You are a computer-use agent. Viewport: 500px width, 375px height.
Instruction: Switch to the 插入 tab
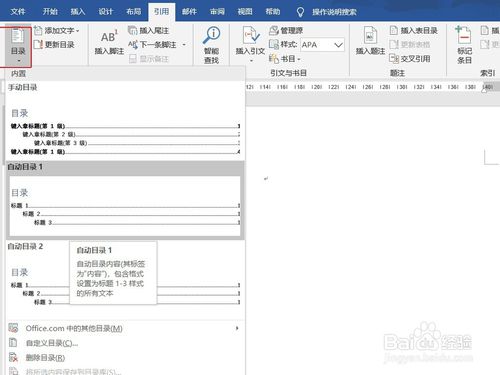tap(78, 12)
